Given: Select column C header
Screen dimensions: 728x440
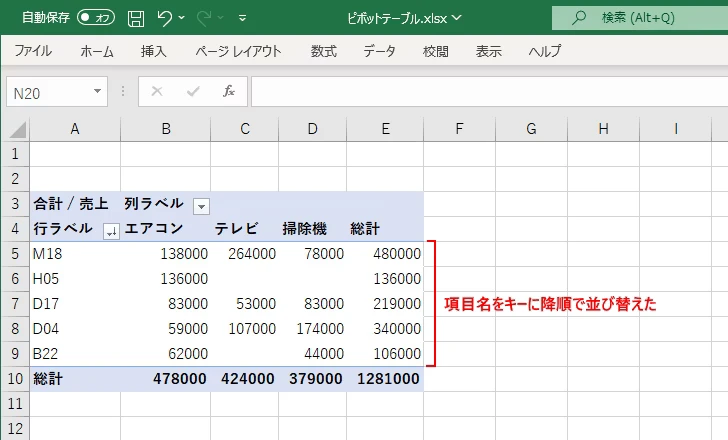Looking at the screenshot, I should point(245,129).
